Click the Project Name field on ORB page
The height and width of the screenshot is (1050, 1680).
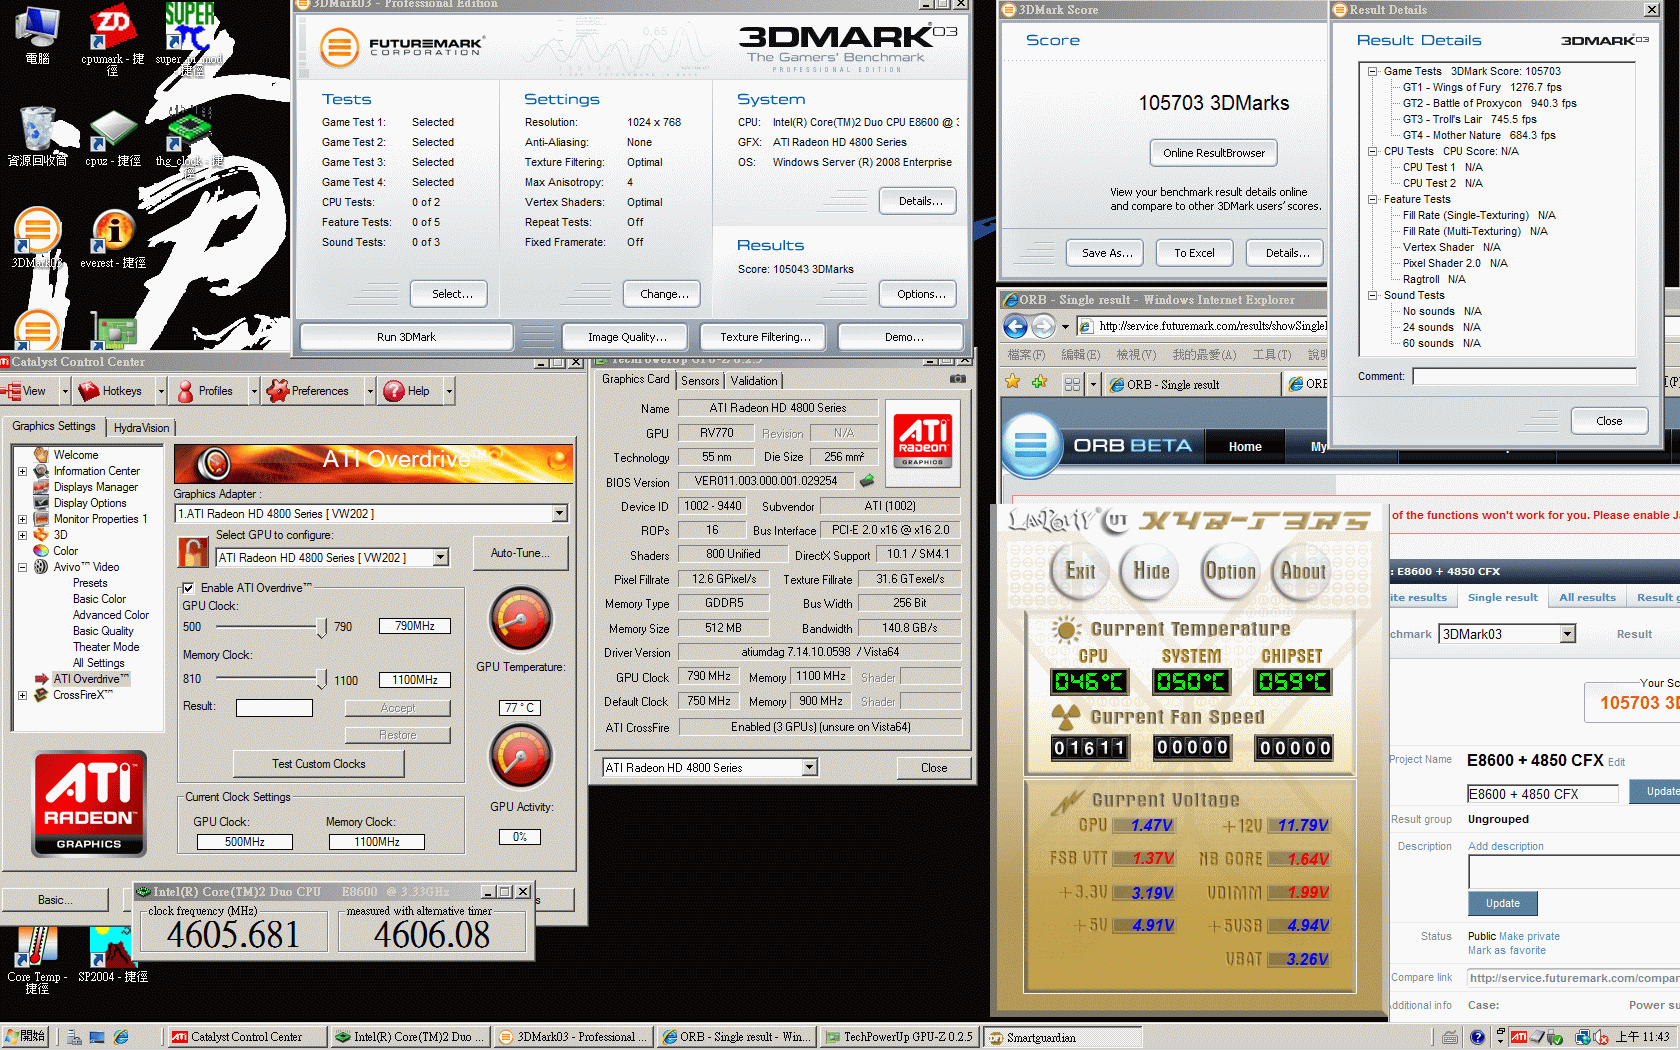[1542, 794]
